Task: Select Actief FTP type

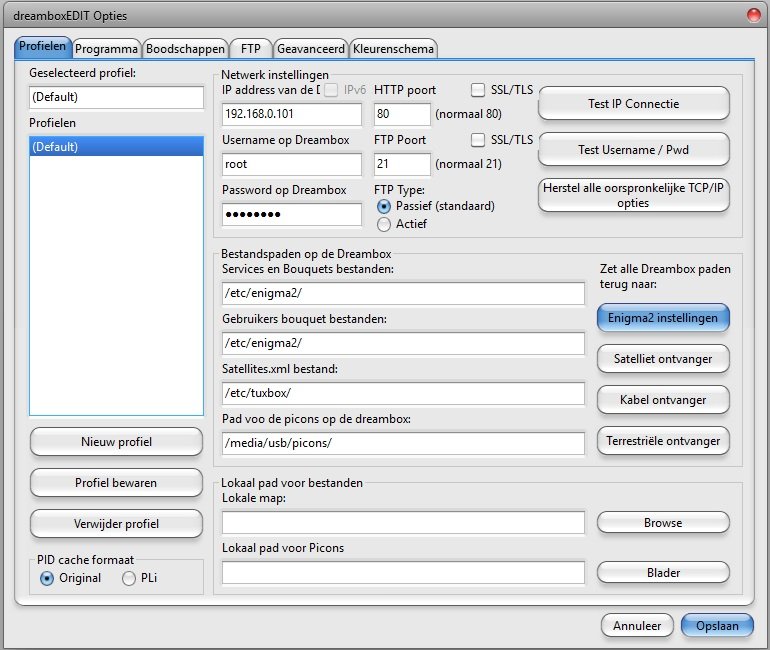Action: [384, 225]
